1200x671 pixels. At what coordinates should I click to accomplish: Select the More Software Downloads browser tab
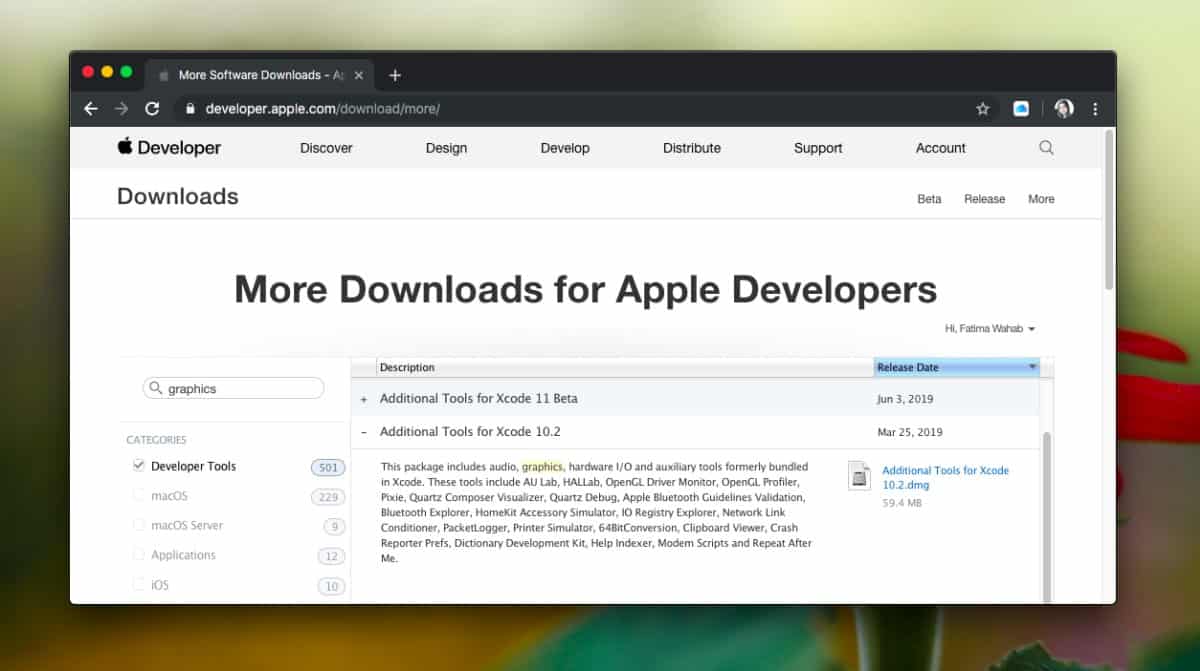[x=260, y=75]
